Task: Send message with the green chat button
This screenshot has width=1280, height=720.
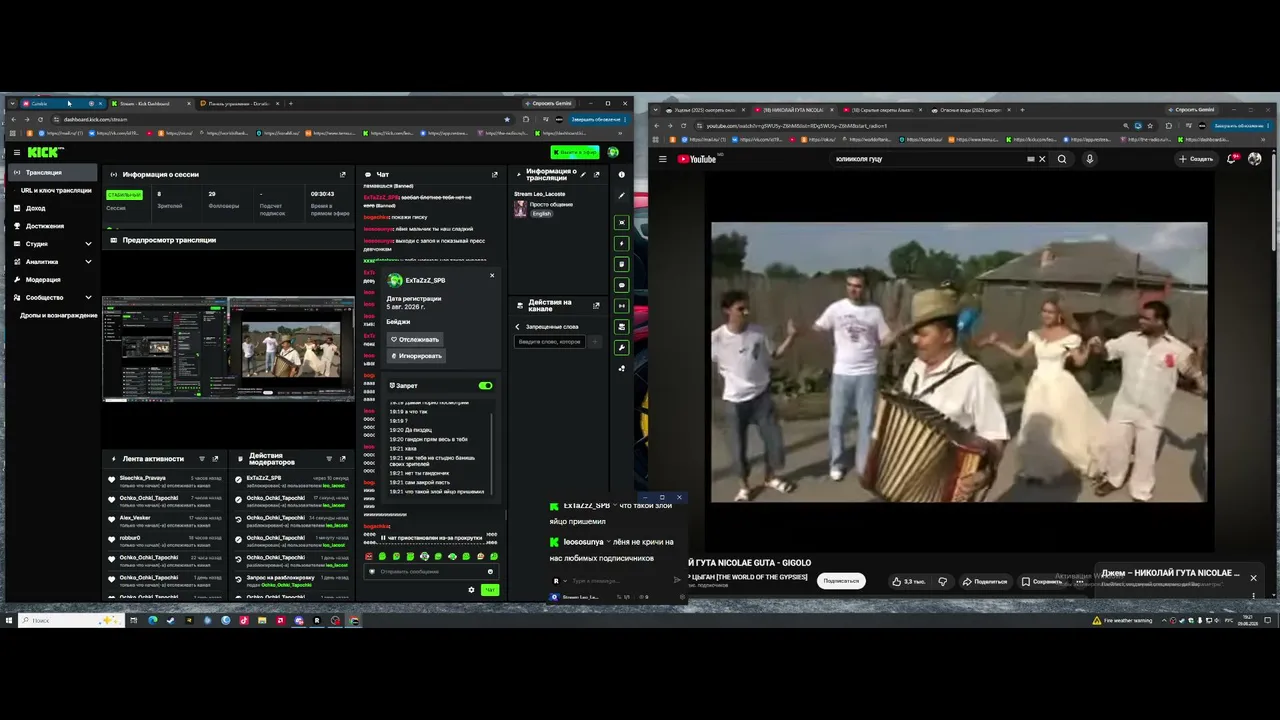Action: pos(490,590)
